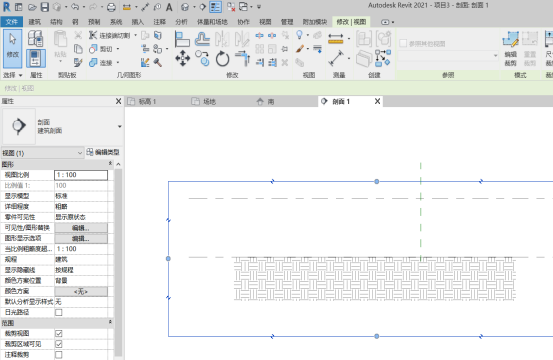Click the Close Inactive Views icon
Viewport: 553px width, 360px height.
231,7
